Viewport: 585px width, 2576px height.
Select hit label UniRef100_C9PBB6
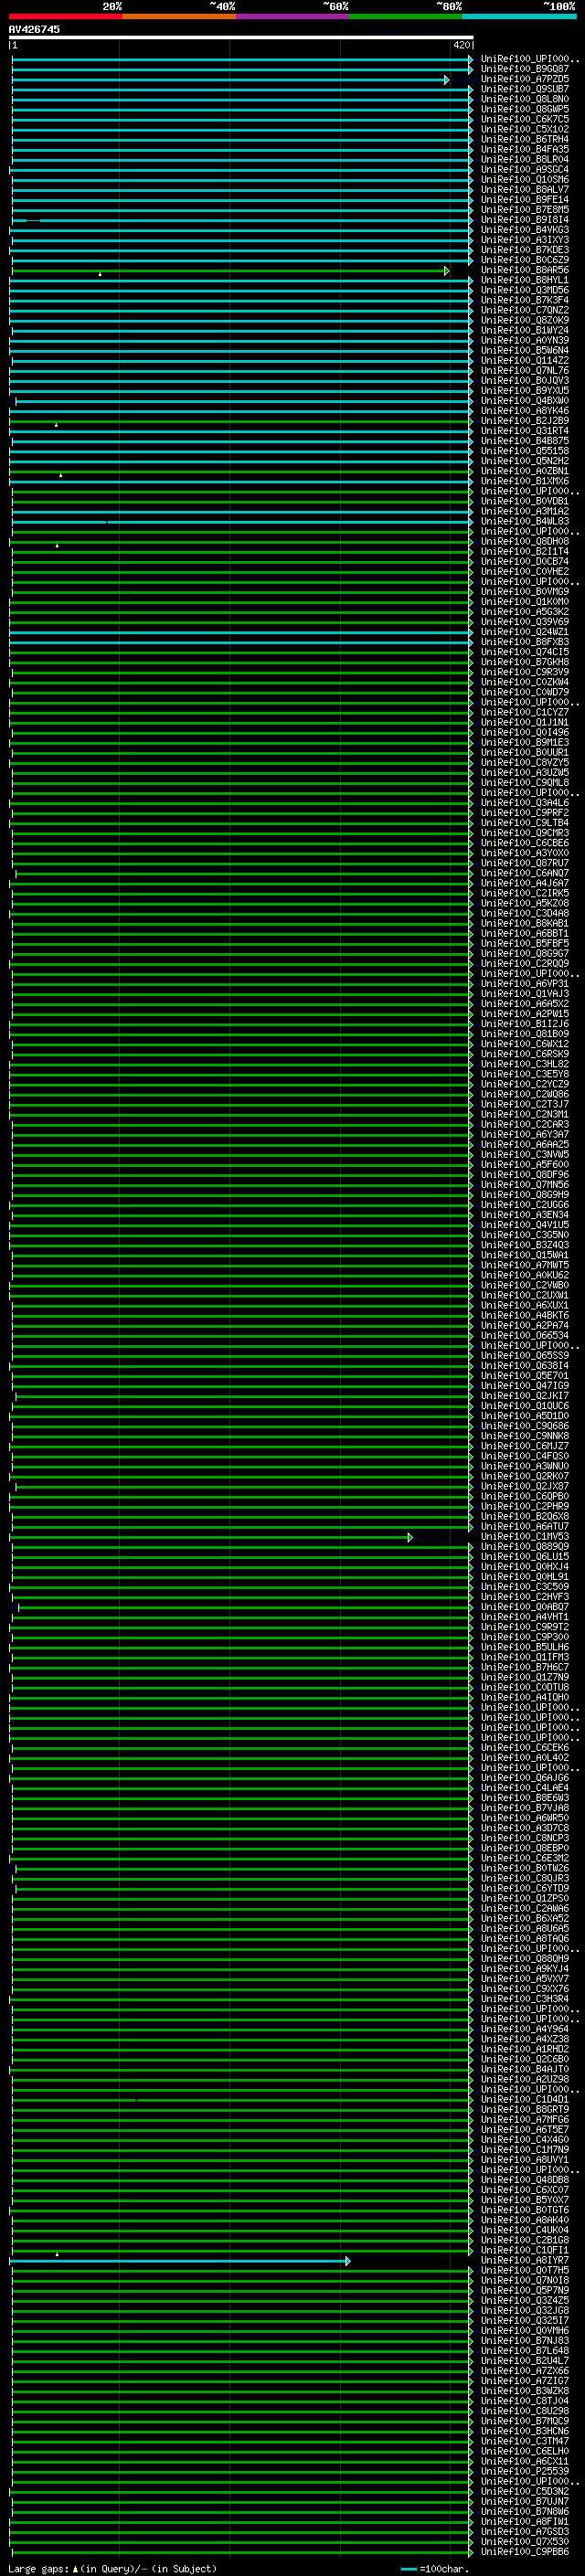[x=525, y=2551]
